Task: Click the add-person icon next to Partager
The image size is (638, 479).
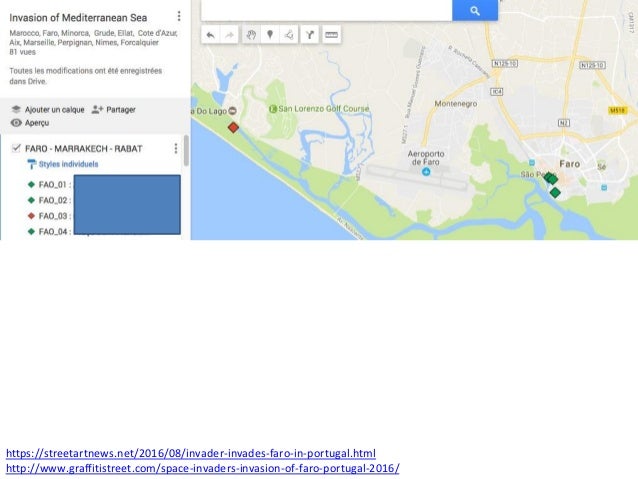Action: pyautogui.click(x=97, y=109)
